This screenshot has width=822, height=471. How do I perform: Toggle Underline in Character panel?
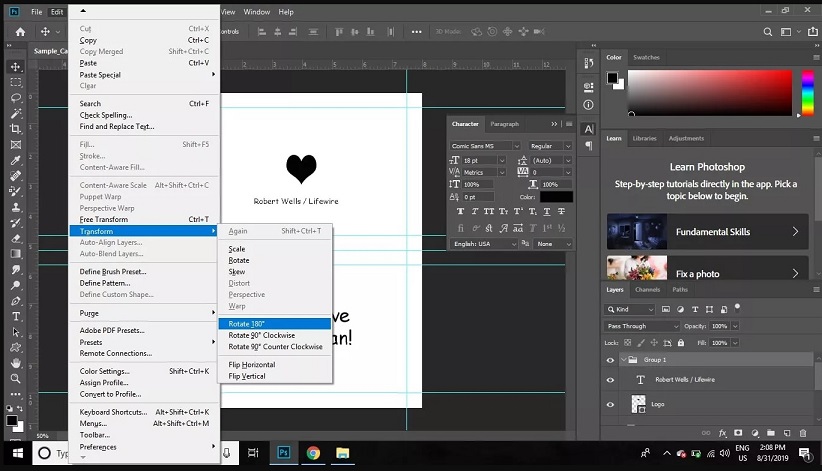547,211
